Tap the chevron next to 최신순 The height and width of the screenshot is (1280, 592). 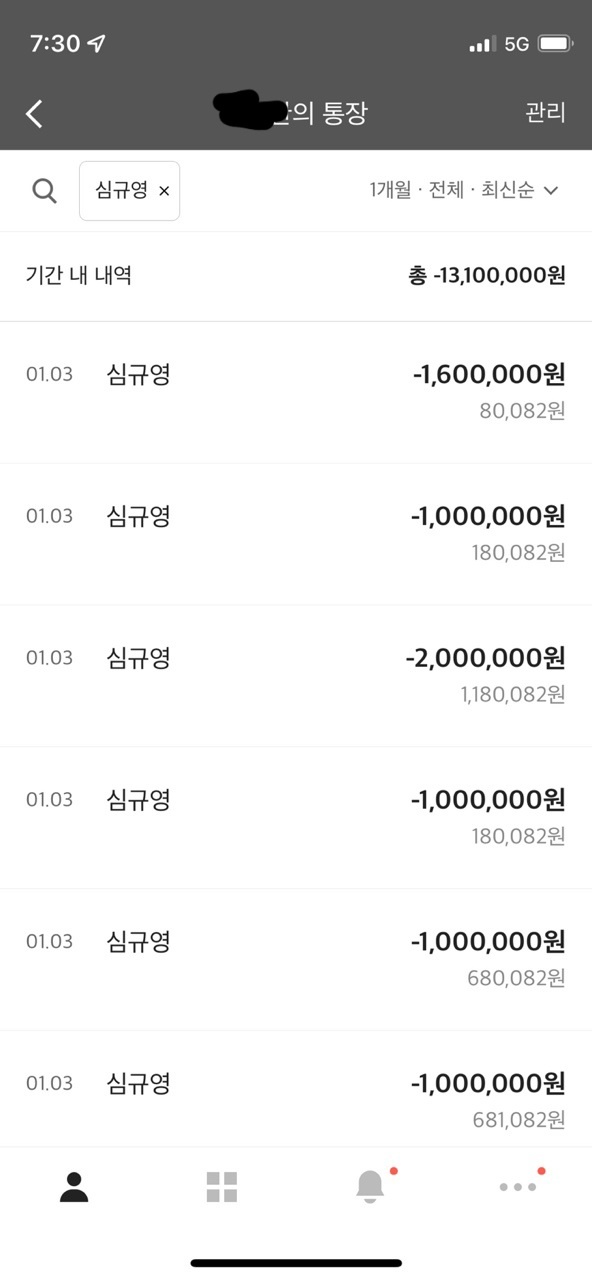coord(550,190)
